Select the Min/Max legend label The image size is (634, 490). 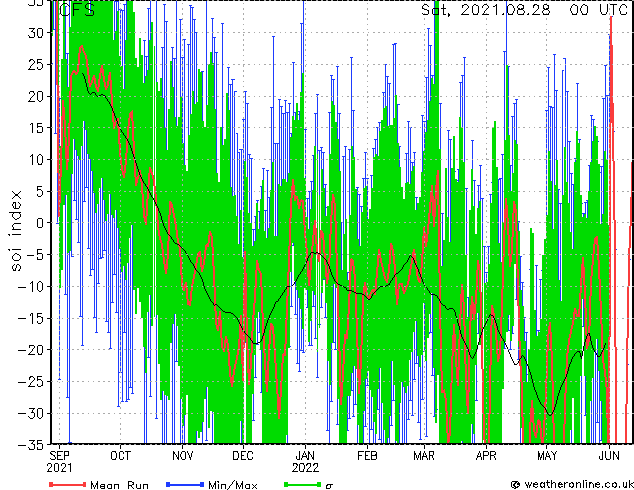tap(233, 485)
